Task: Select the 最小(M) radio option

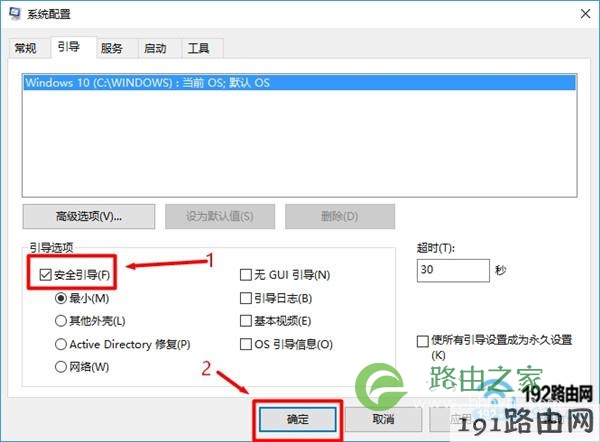Action: (61, 298)
